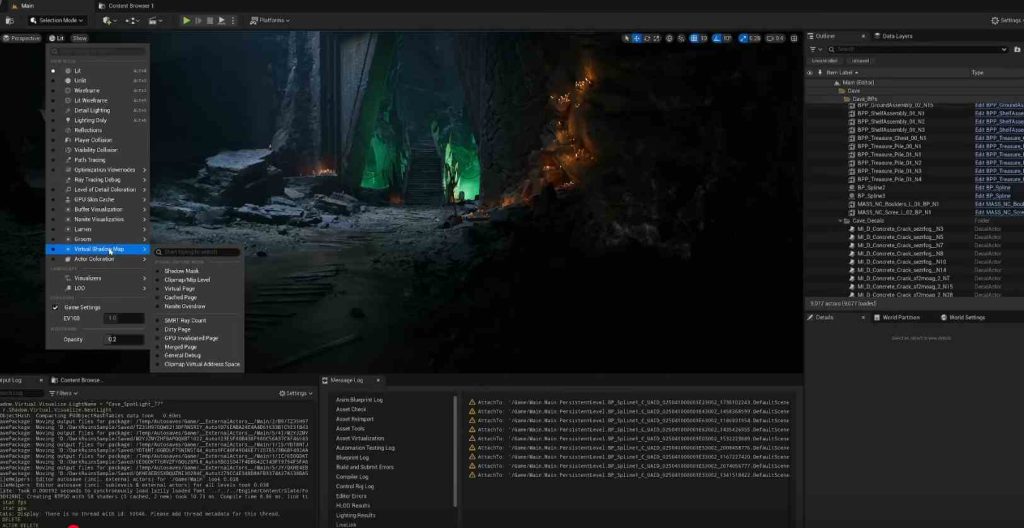This screenshot has height=528, width=1024.
Task: Open the play options three-dot menu
Action: (232, 20)
